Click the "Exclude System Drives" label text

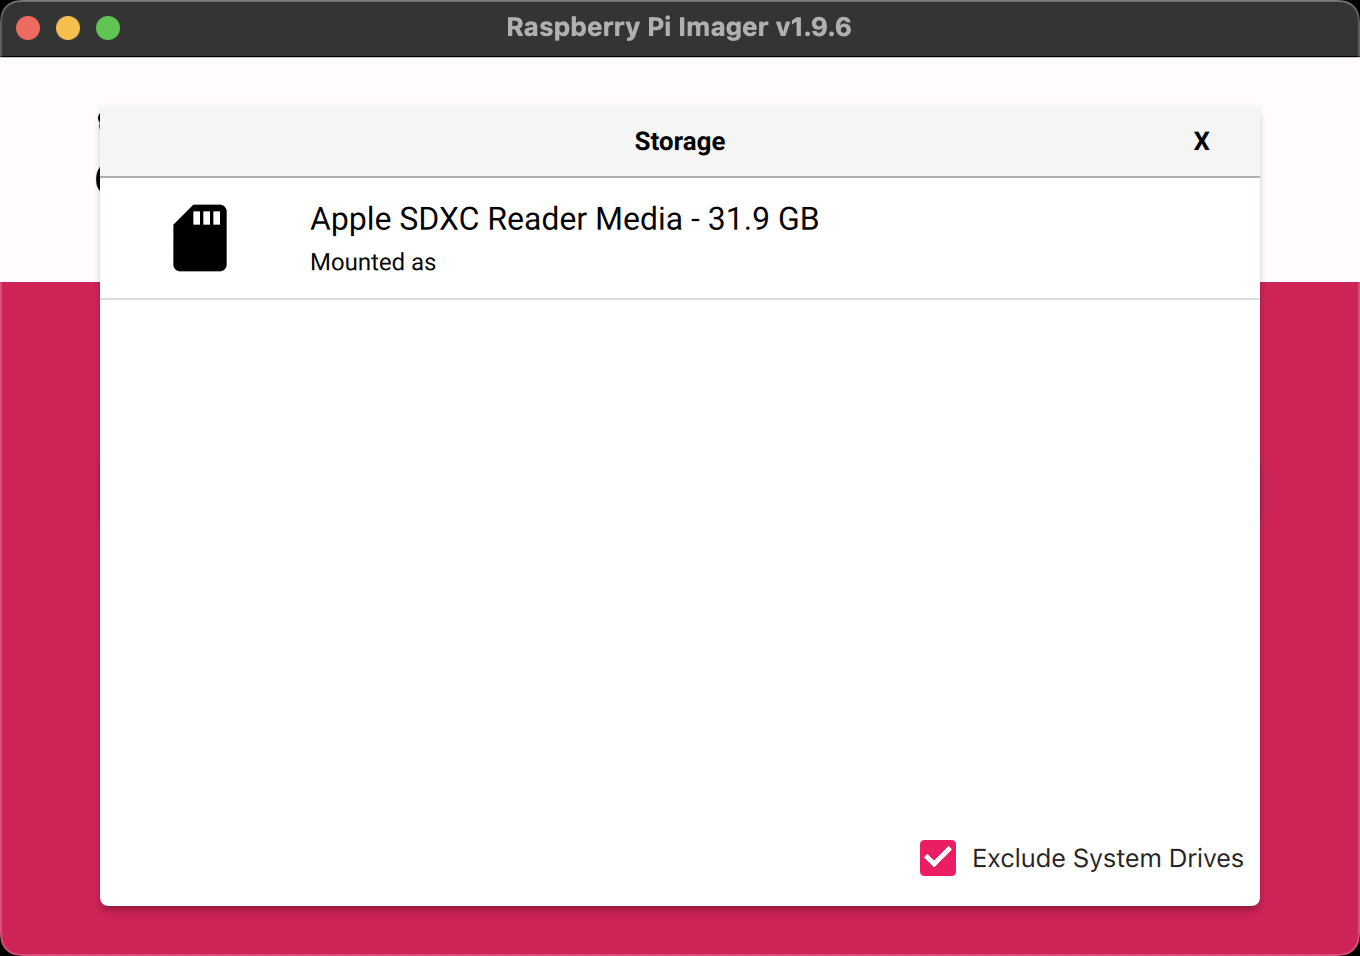point(1107,858)
